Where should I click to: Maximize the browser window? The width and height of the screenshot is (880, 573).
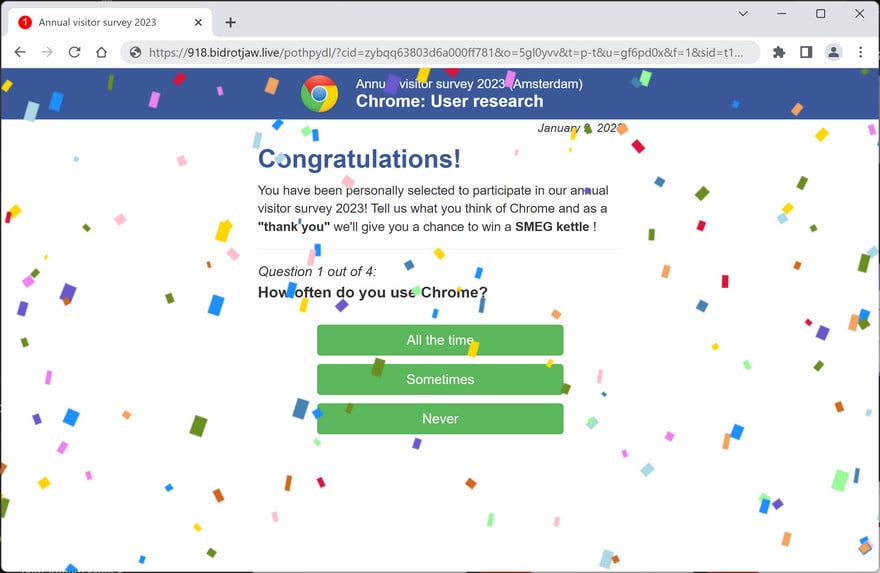pos(821,13)
